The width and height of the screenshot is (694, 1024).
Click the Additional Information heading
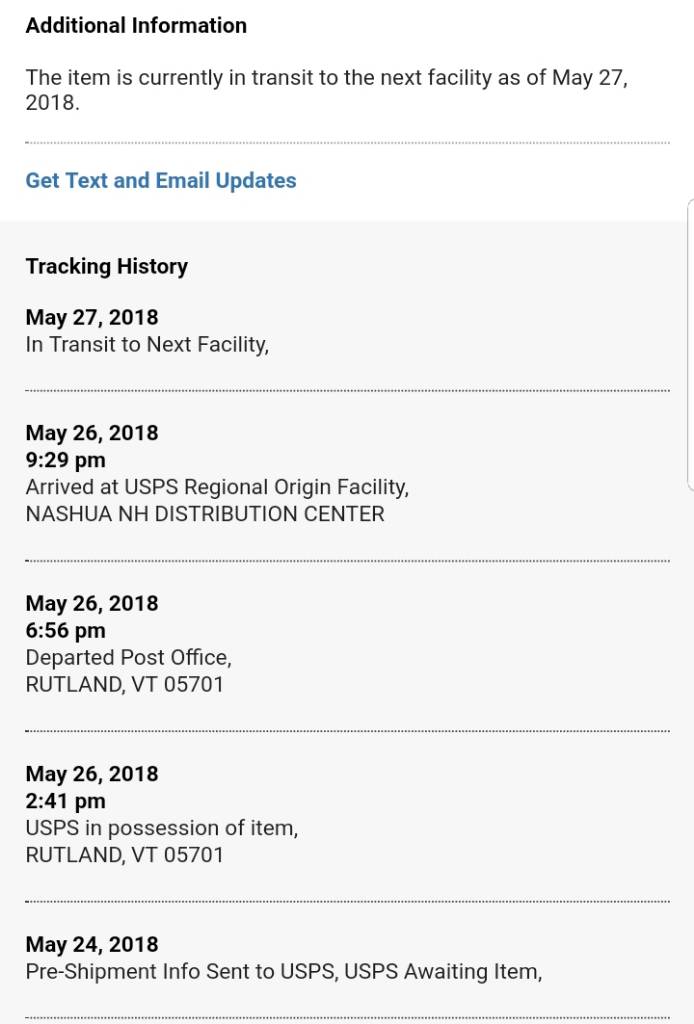[x=136, y=26]
